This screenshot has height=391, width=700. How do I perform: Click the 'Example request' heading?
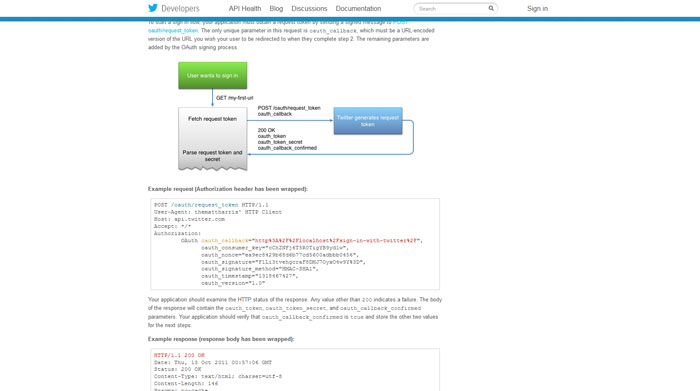click(228, 189)
